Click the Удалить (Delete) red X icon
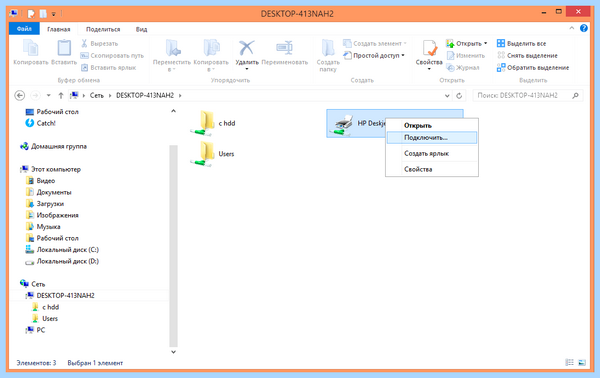Image resolution: width=600 pixels, height=378 pixels. coord(247,48)
